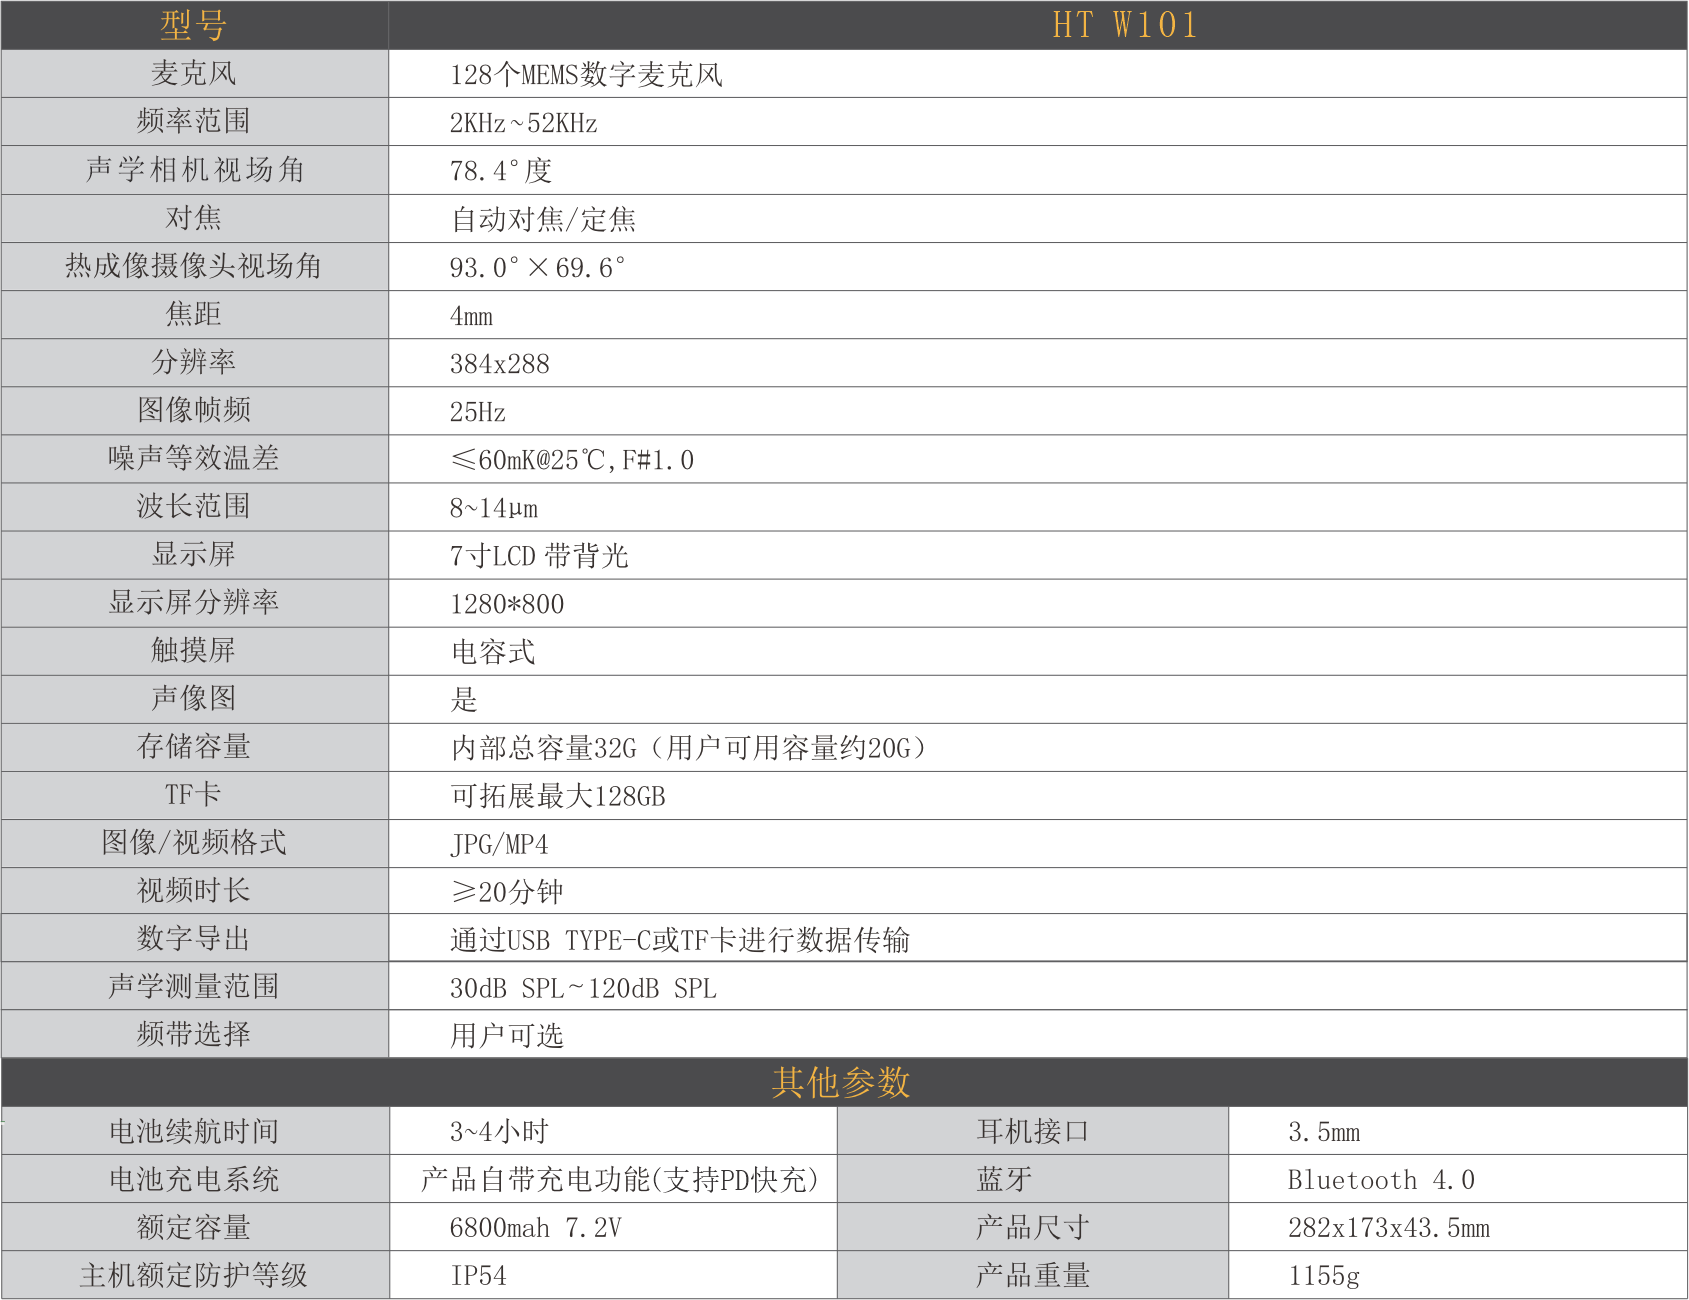Select the '128个MEMS数字麦克风' value cell
Image resolution: width=1689 pixels, height=1300 pixels.
click(585, 75)
